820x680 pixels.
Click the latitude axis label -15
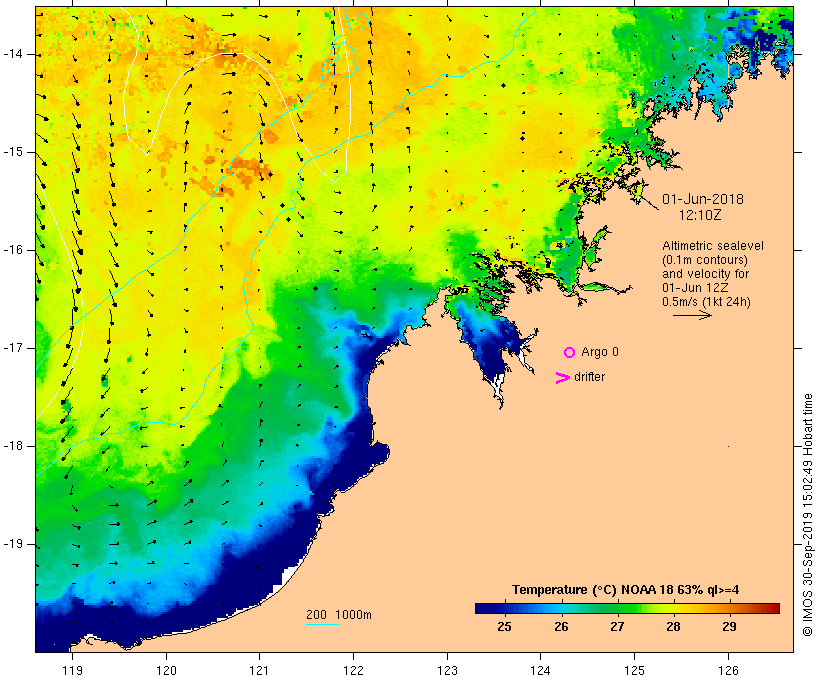click(x=12, y=152)
